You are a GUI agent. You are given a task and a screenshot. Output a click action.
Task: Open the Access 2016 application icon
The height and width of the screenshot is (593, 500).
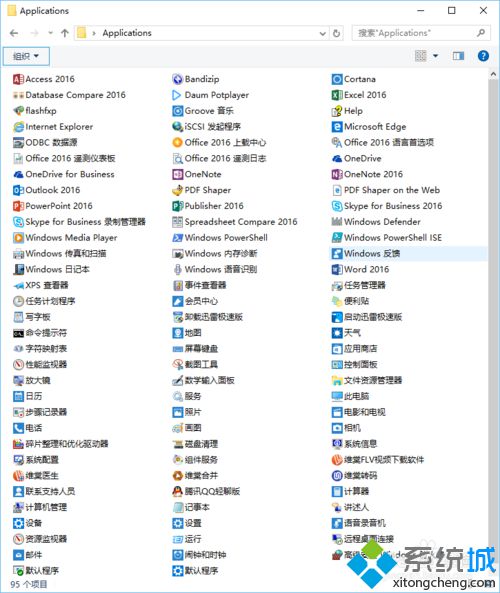click(x=18, y=79)
